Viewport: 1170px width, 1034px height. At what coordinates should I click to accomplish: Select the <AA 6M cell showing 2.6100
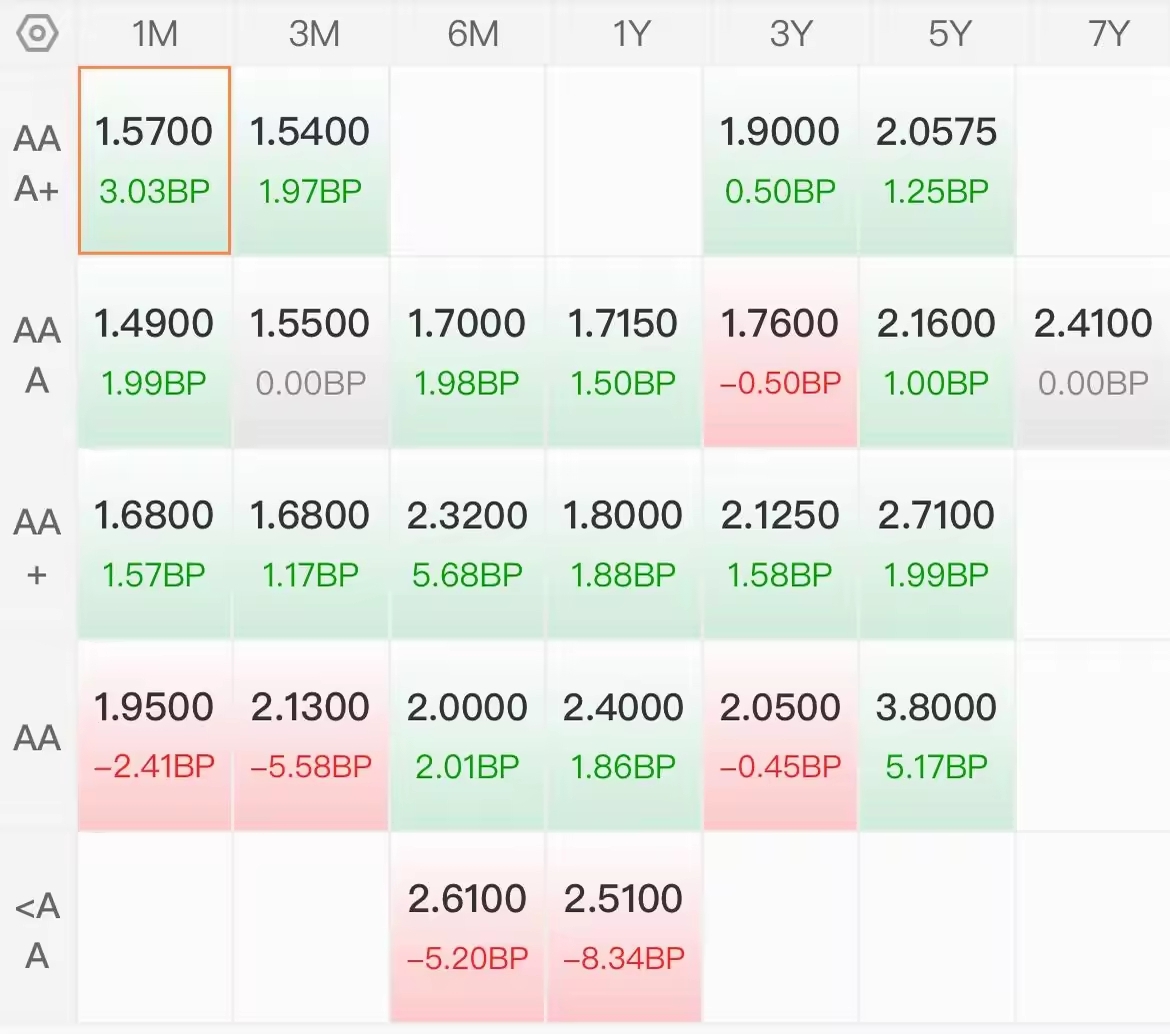click(x=467, y=927)
